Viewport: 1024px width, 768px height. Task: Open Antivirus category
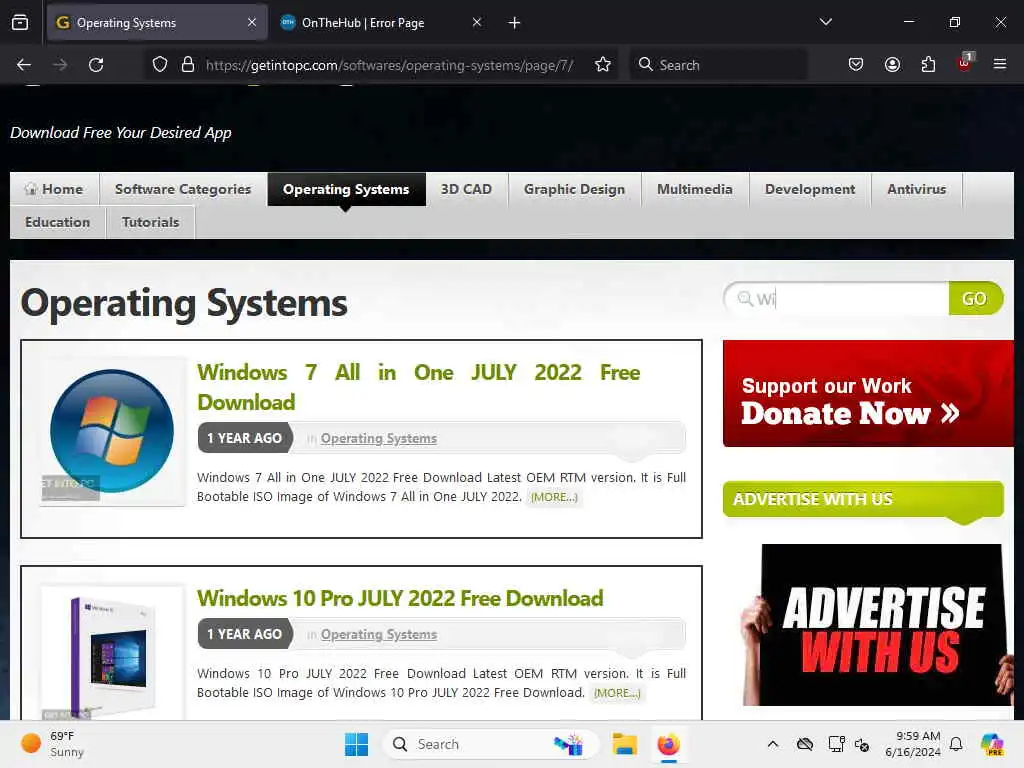pos(916,189)
